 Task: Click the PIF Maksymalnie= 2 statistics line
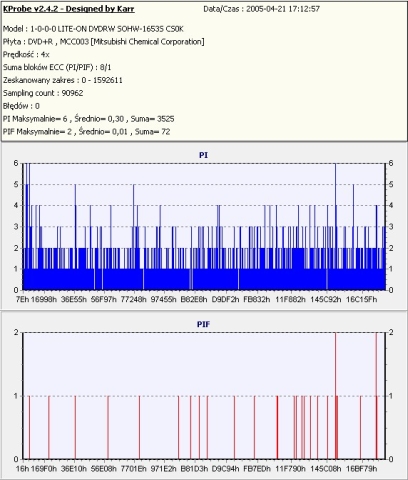coord(87,132)
